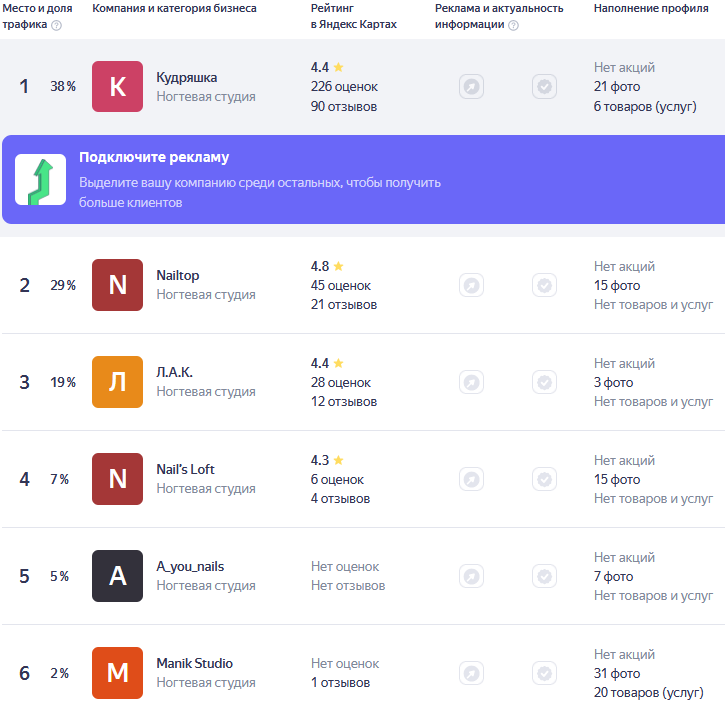Click '90 отзывов' in the Кудряшка row
Image resolution: width=725 pixels, height=710 pixels.
pos(344,106)
